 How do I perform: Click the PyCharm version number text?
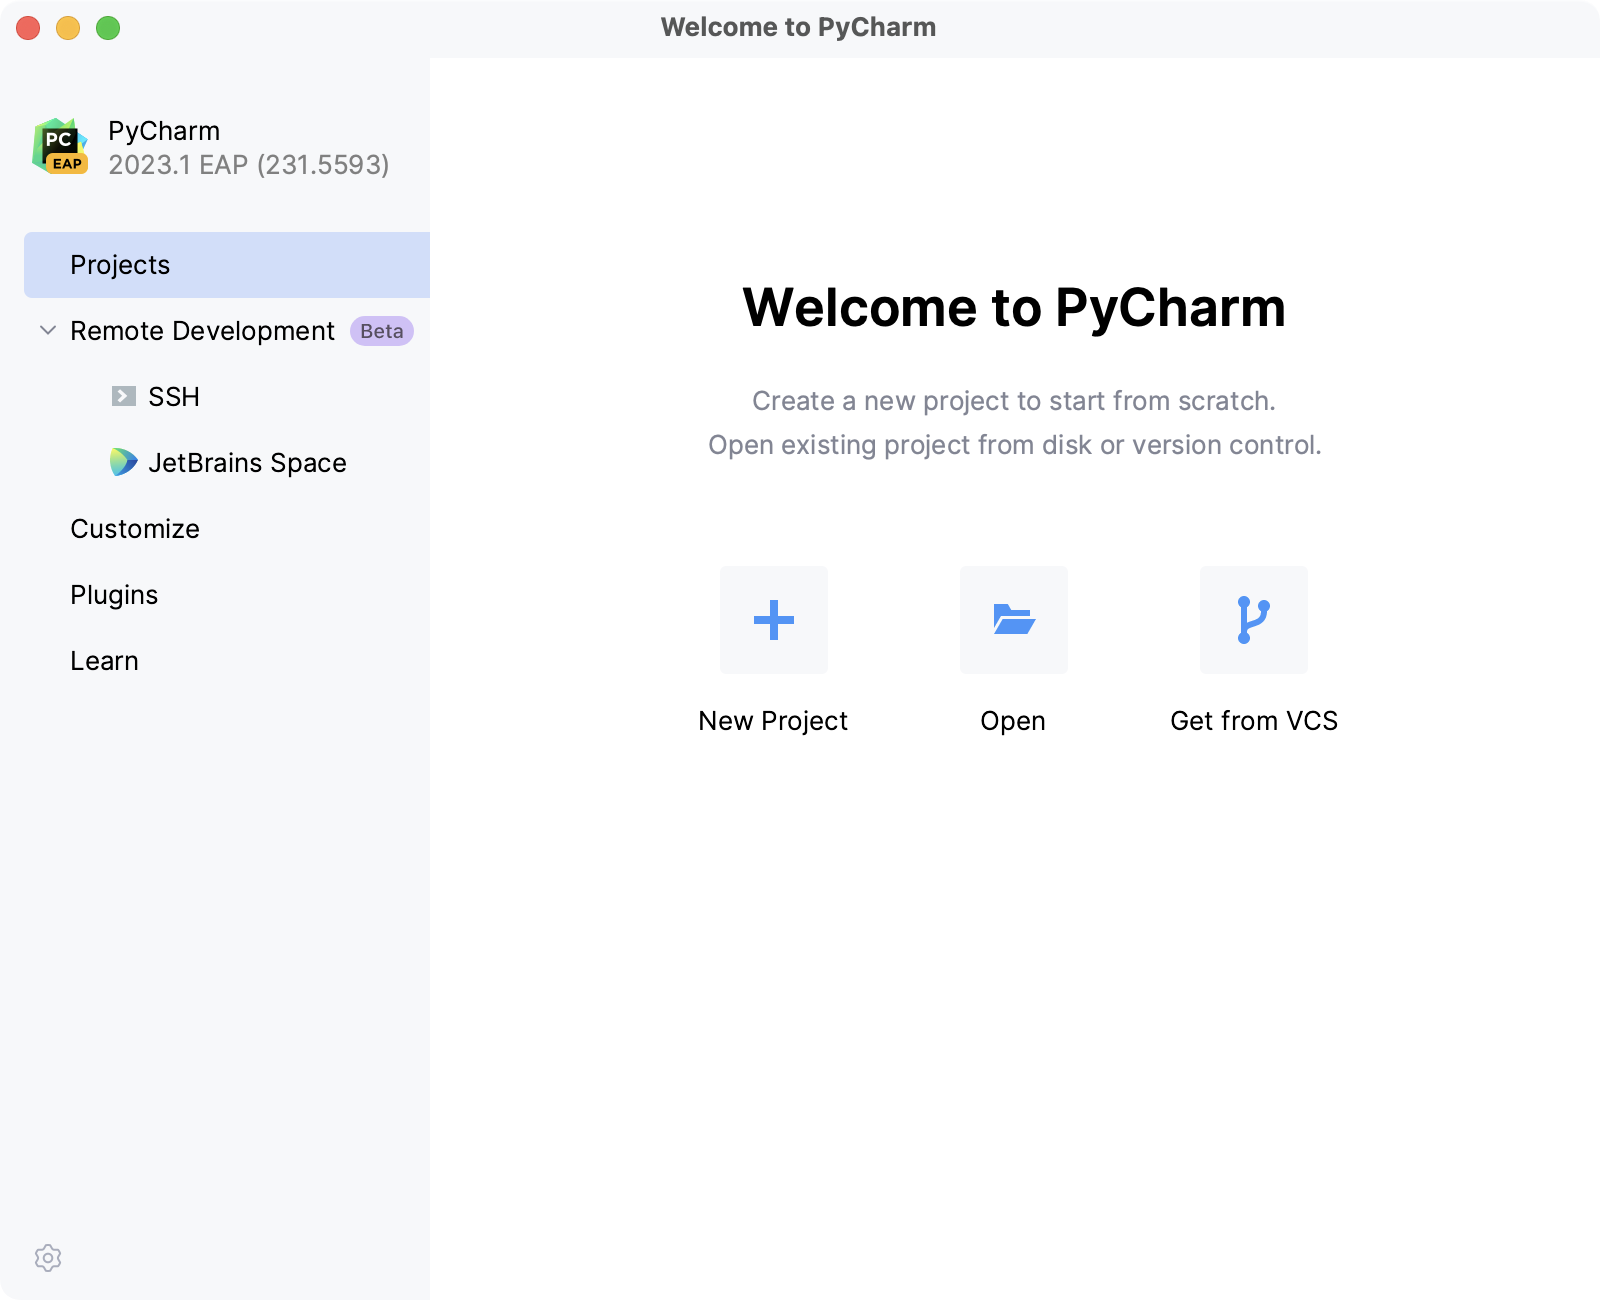pos(248,165)
